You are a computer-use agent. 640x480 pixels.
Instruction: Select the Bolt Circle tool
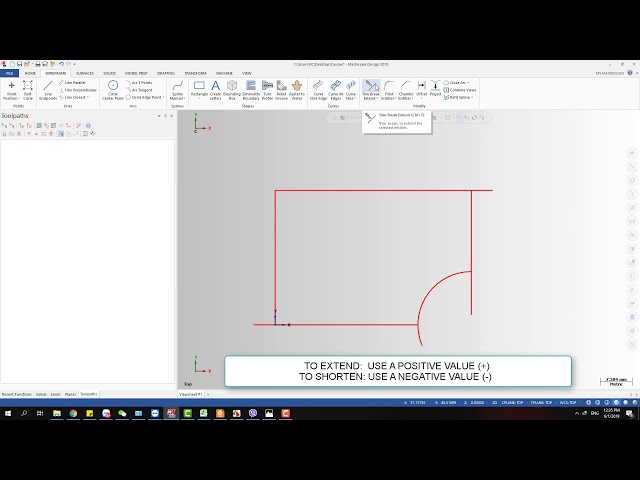coord(28,90)
